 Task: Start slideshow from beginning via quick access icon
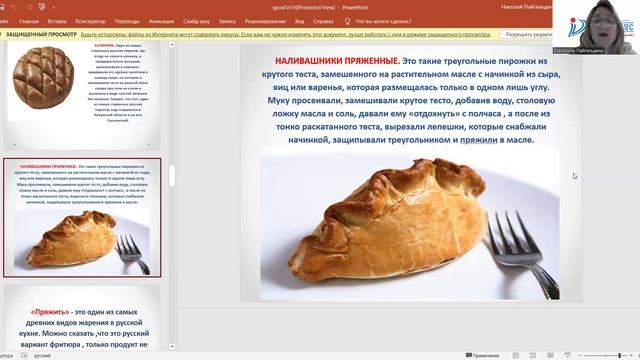pyautogui.click(x=42, y=7)
